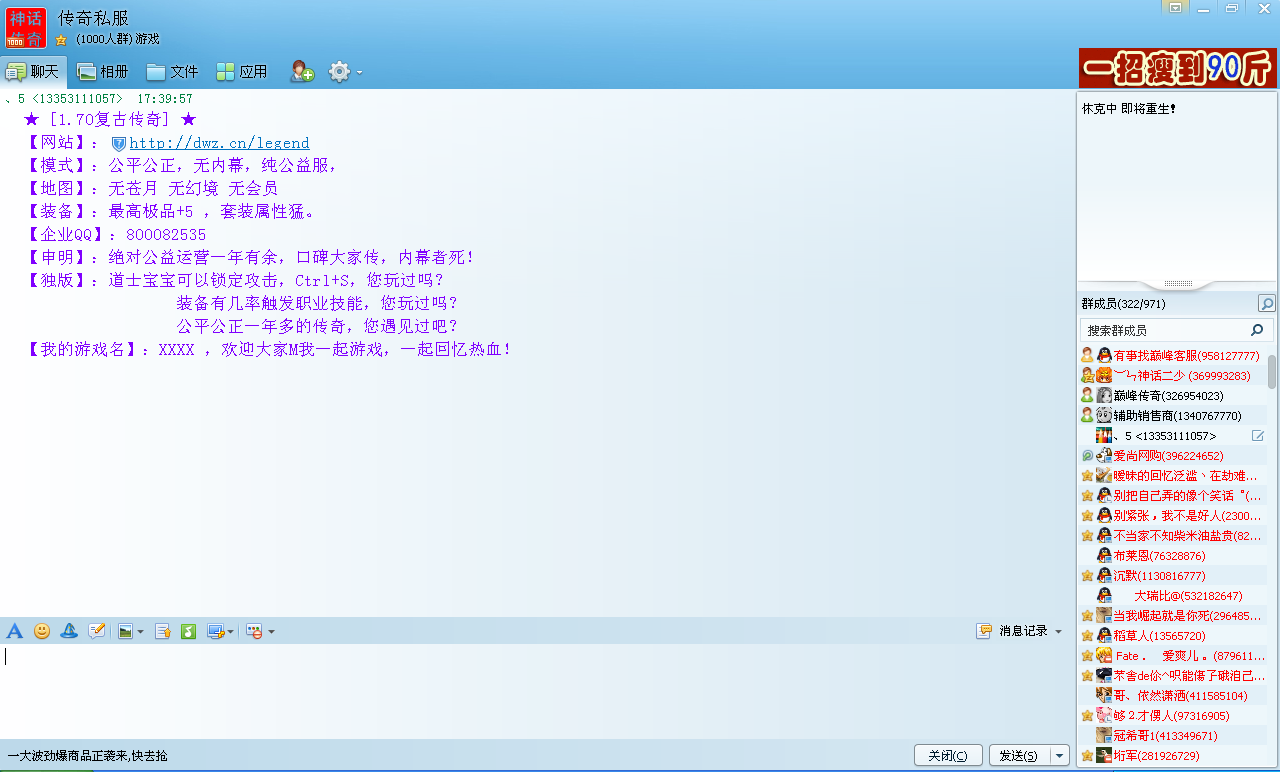This screenshot has height=772, width=1280.
Task: Select member 布莱恩(76328876)
Action: click(x=1172, y=555)
